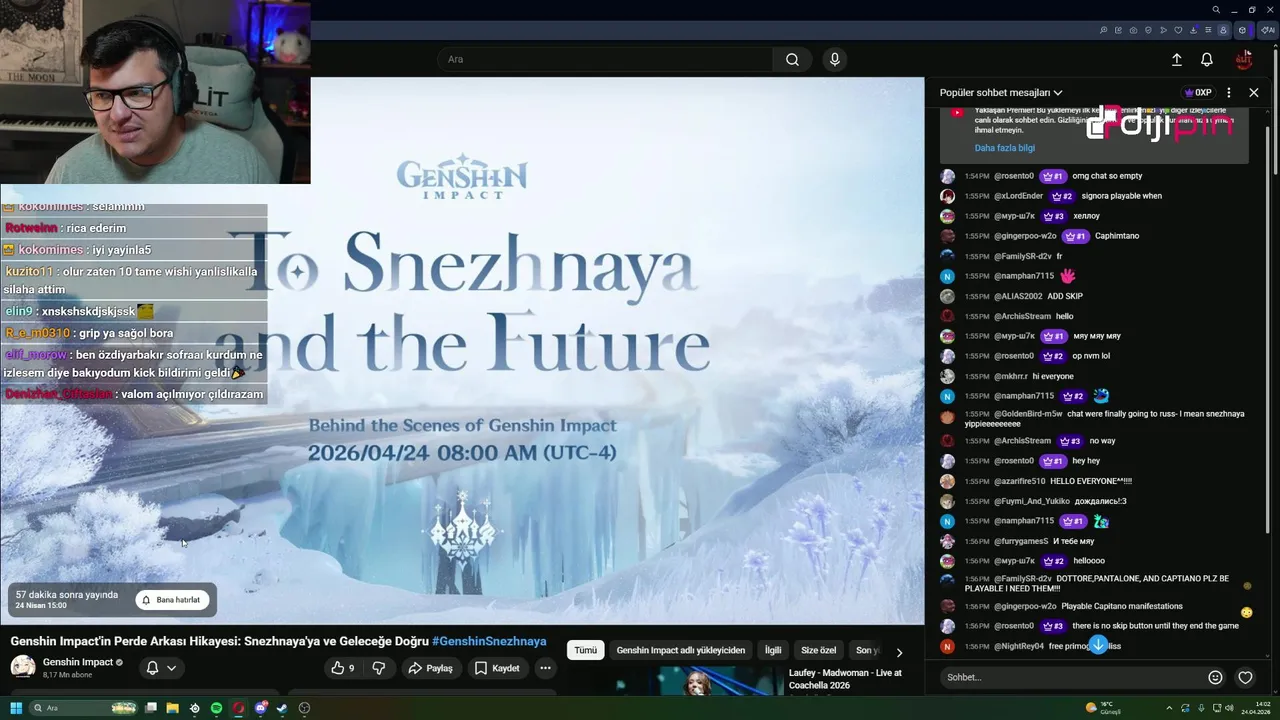This screenshot has width=1280, height=720.
Task: Open Opera downloads icon
Action: pyautogui.click(x=1193, y=30)
